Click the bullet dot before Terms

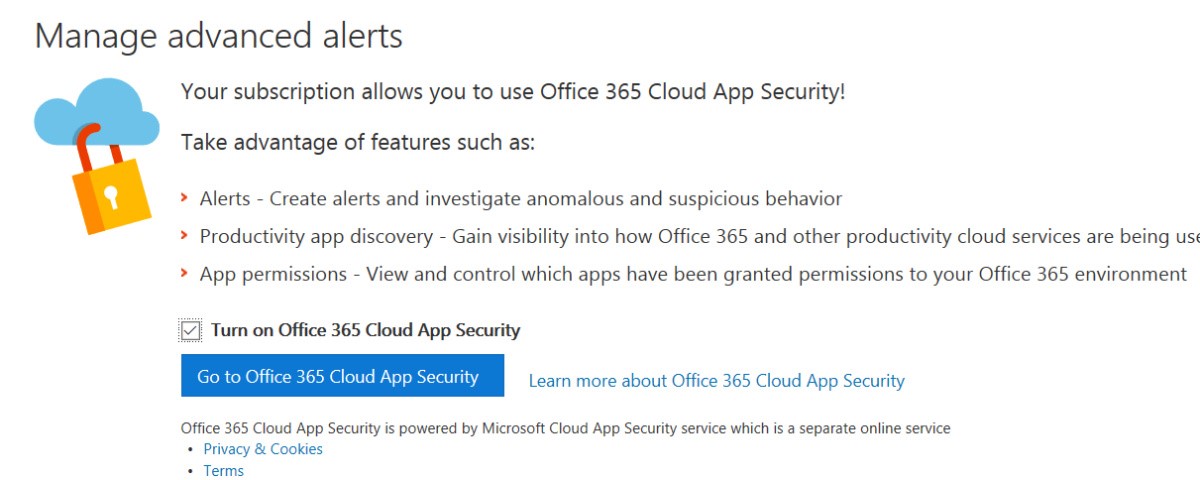click(x=190, y=471)
